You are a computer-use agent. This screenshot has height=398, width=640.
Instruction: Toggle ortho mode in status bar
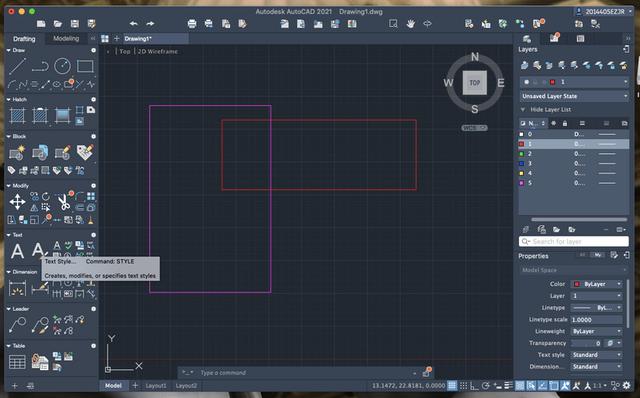(474, 385)
